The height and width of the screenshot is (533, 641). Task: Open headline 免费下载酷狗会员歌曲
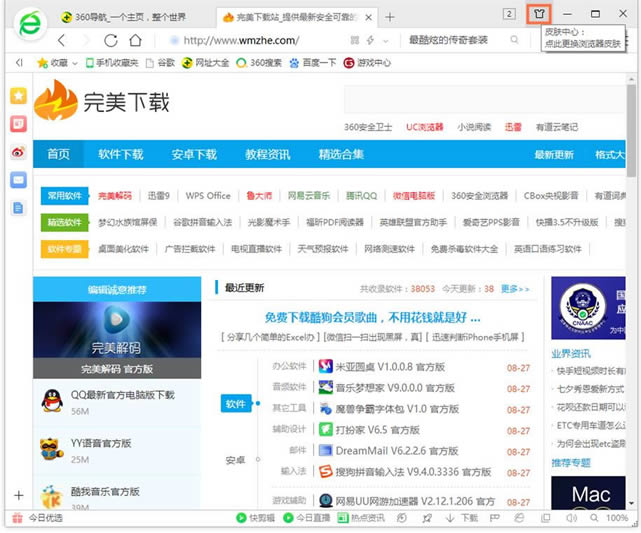pyautogui.click(x=372, y=318)
